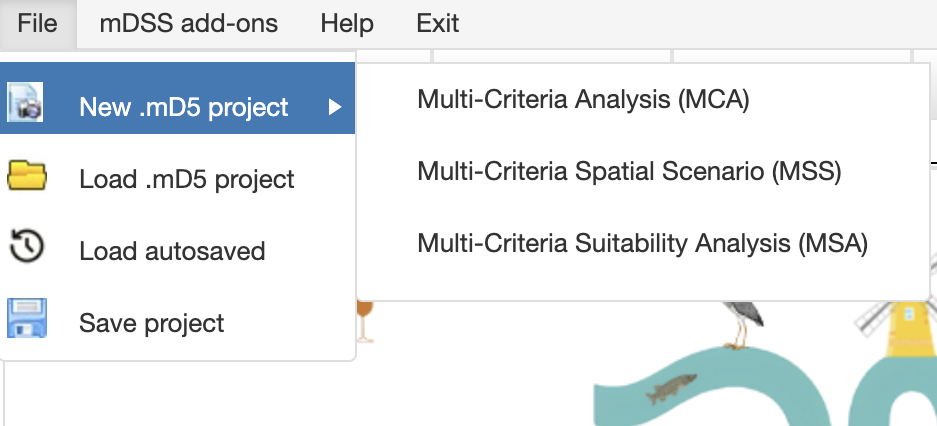The image size is (937, 426).
Task: Select the Save project entry
Action: [177, 323]
